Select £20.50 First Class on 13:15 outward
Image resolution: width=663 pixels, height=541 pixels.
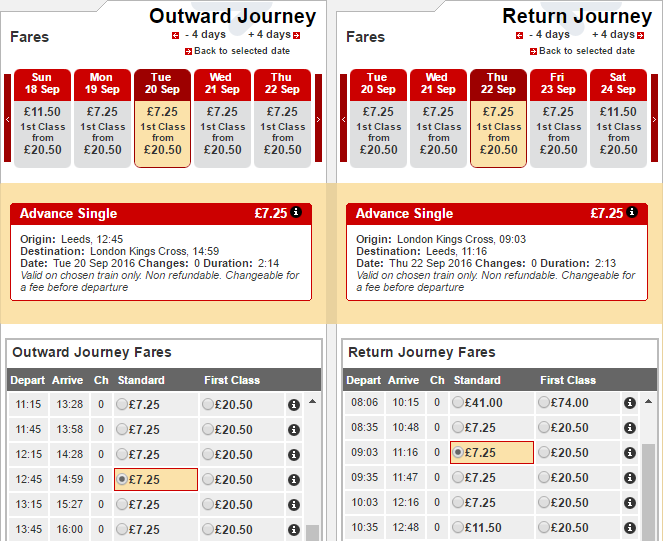click(x=208, y=504)
